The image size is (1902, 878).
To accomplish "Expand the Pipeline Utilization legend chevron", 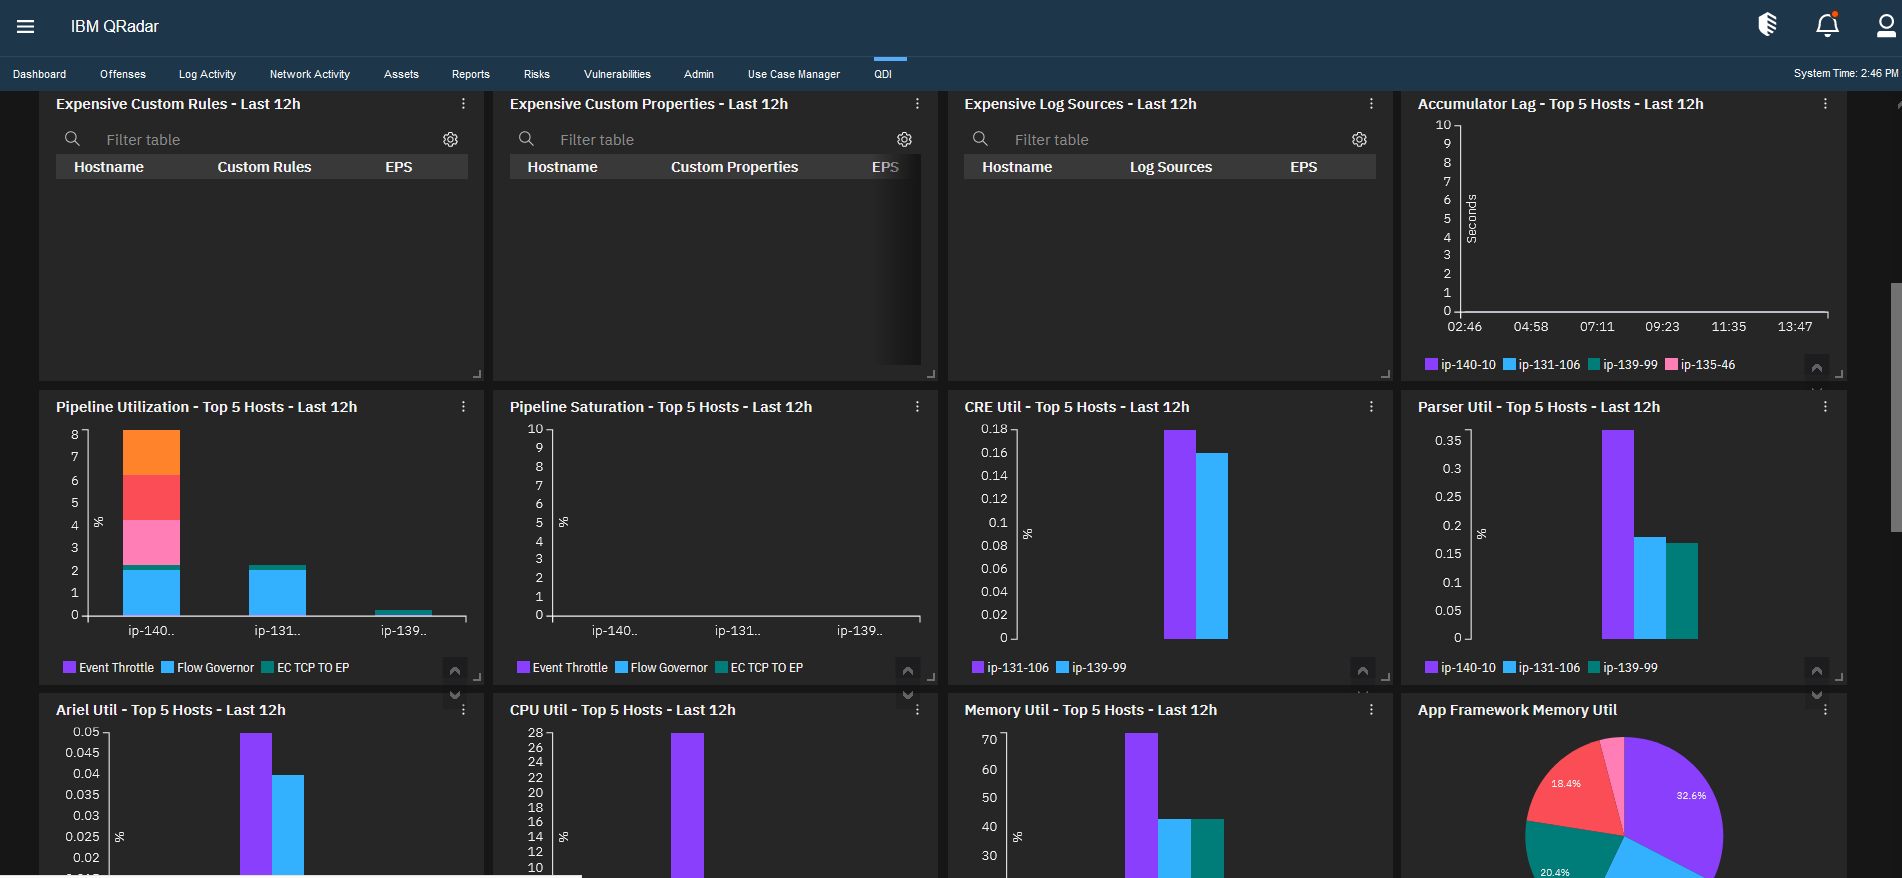I will pos(455,670).
